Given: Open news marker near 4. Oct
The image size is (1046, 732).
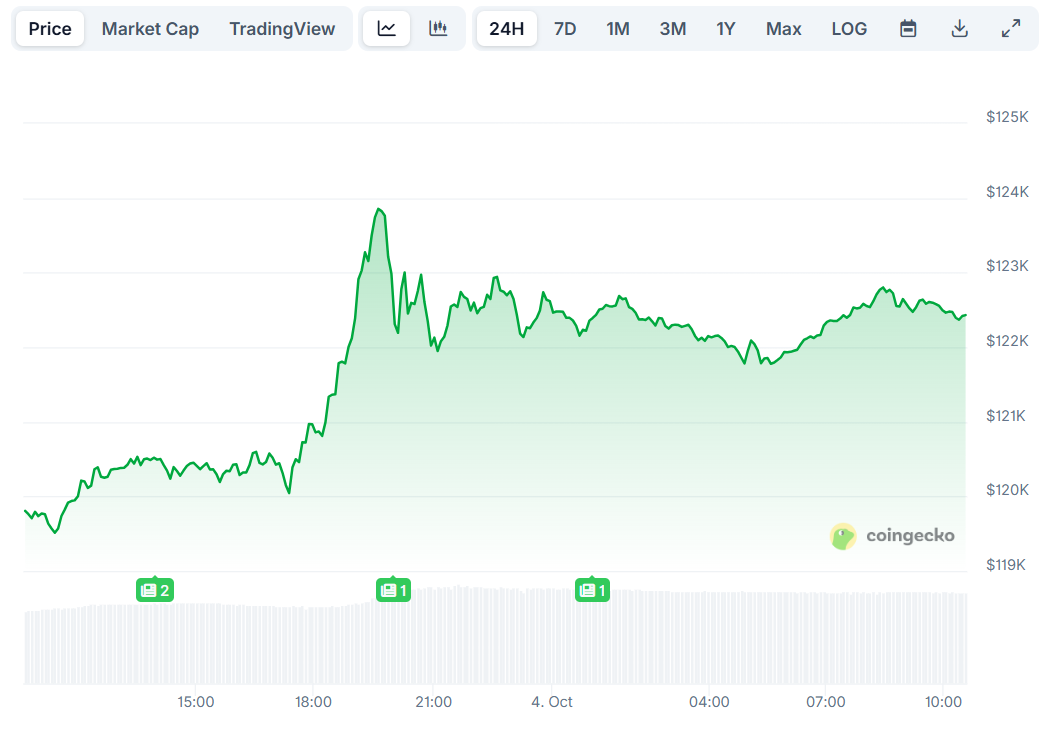Looking at the screenshot, I should [x=592, y=591].
